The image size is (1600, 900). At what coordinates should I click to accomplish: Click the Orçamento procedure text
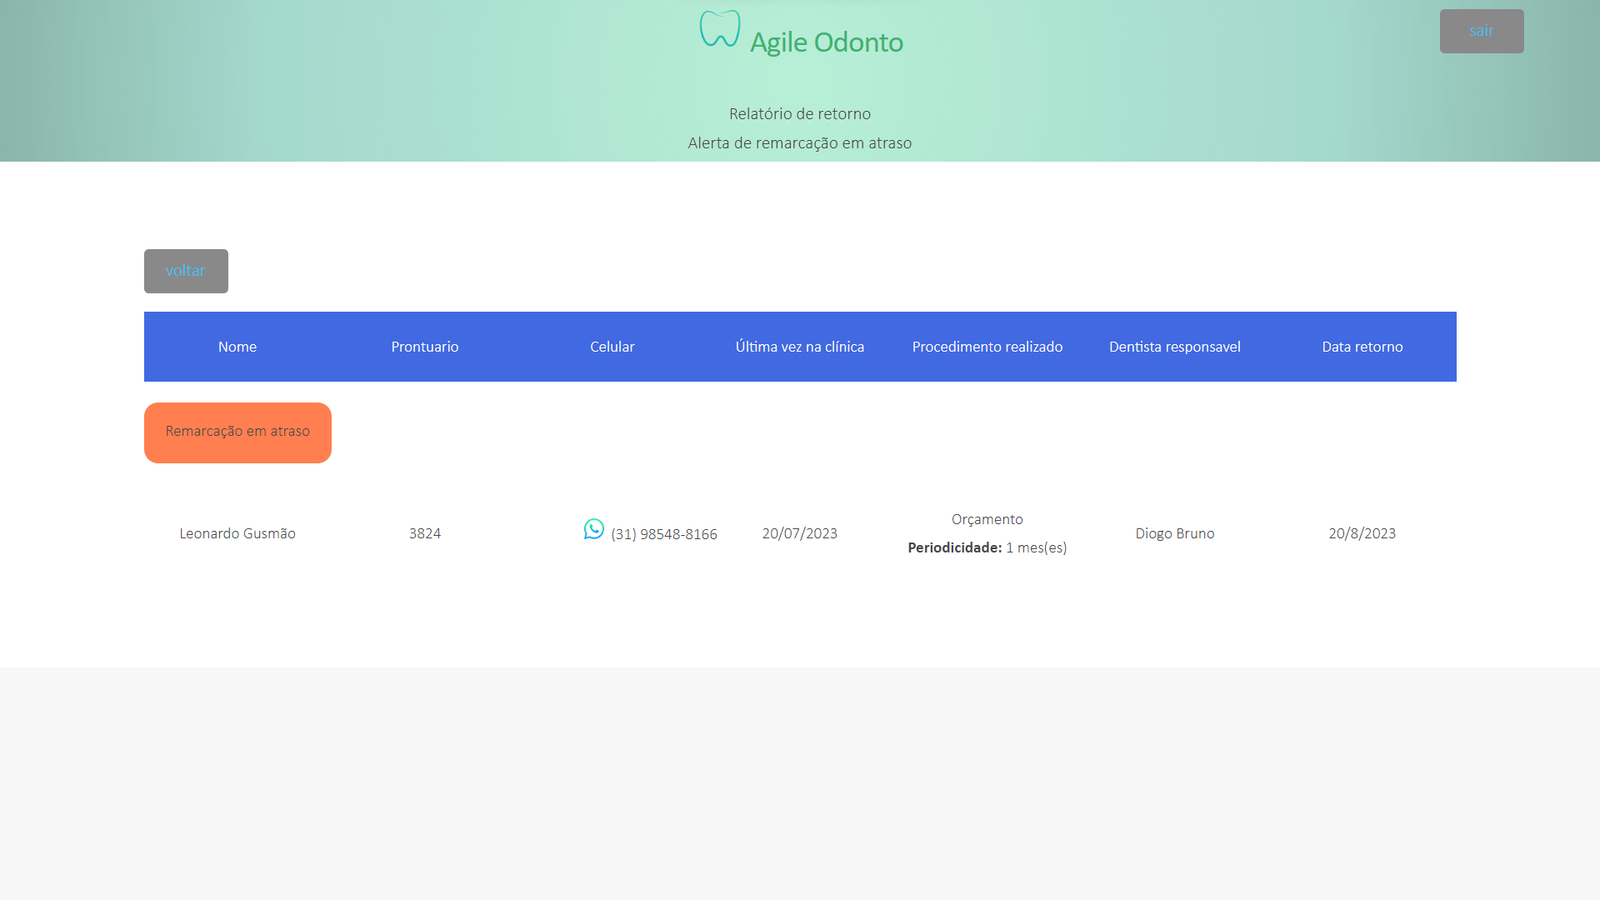(987, 519)
